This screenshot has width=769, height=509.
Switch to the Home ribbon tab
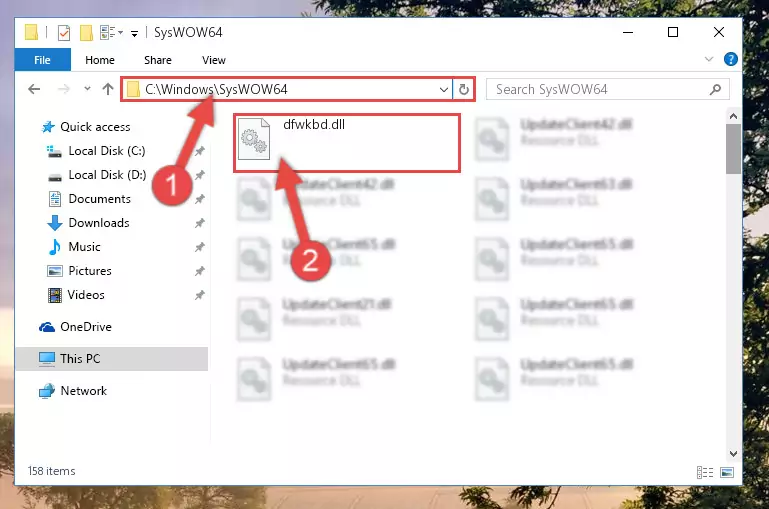coord(100,60)
